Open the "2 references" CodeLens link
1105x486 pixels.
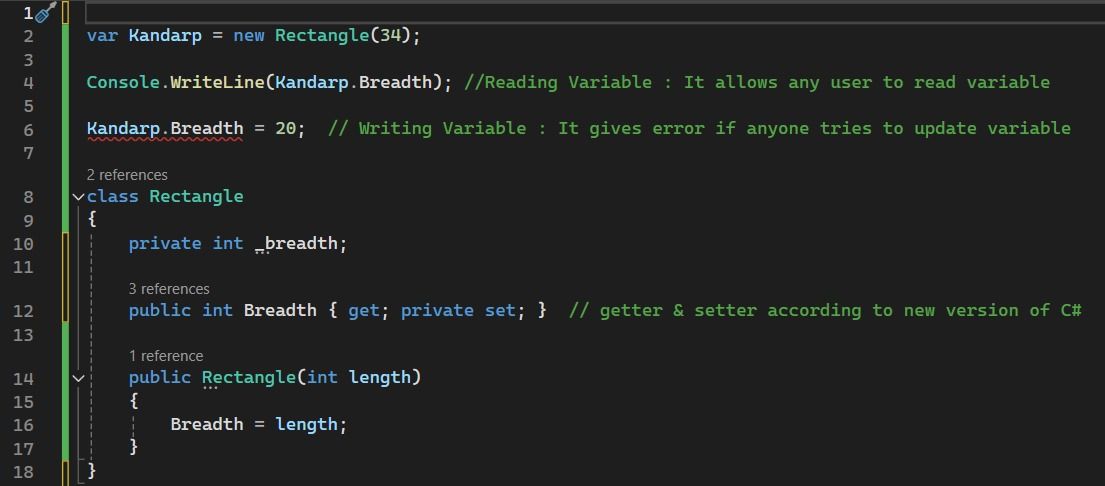[127, 175]
